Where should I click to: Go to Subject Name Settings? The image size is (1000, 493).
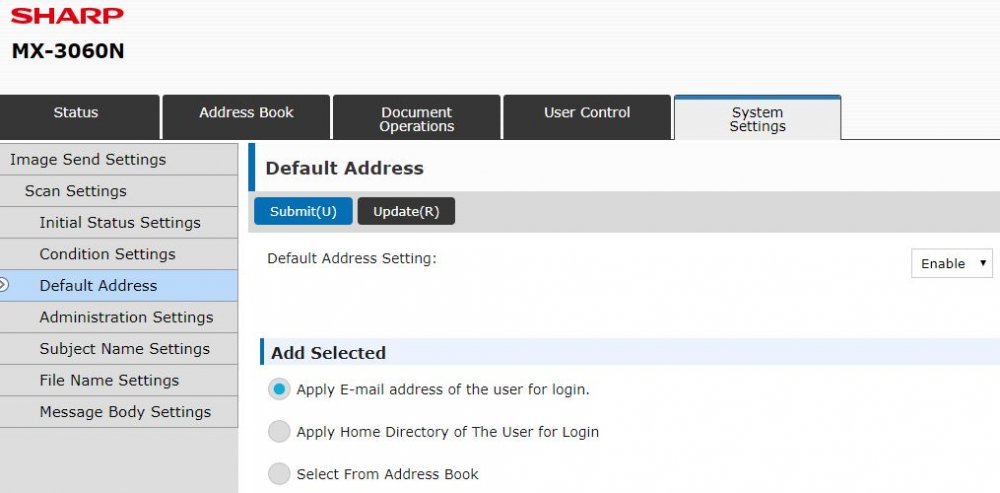click(x=124, y=349)
